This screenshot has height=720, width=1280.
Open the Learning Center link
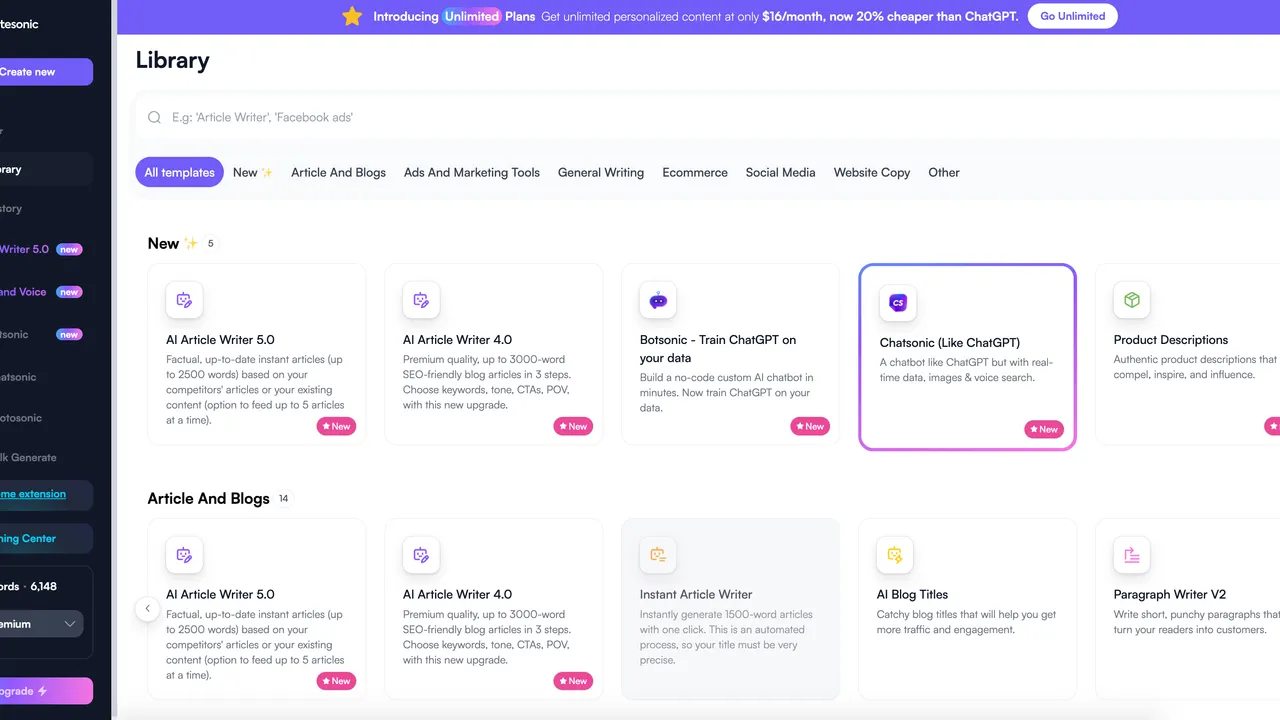45,538
